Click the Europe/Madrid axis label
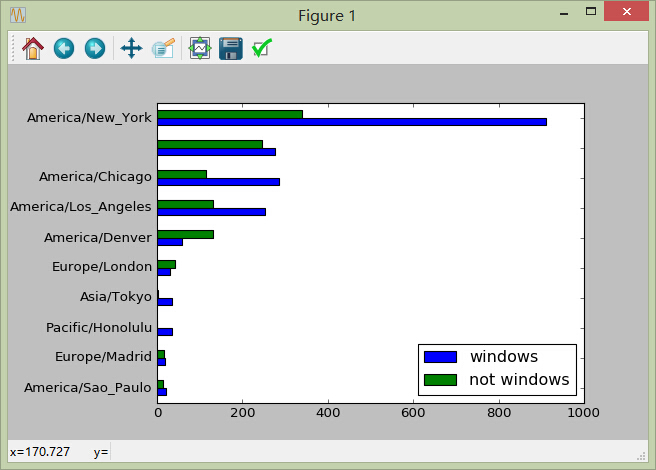The image size is (656, 470). click(103, 357)
